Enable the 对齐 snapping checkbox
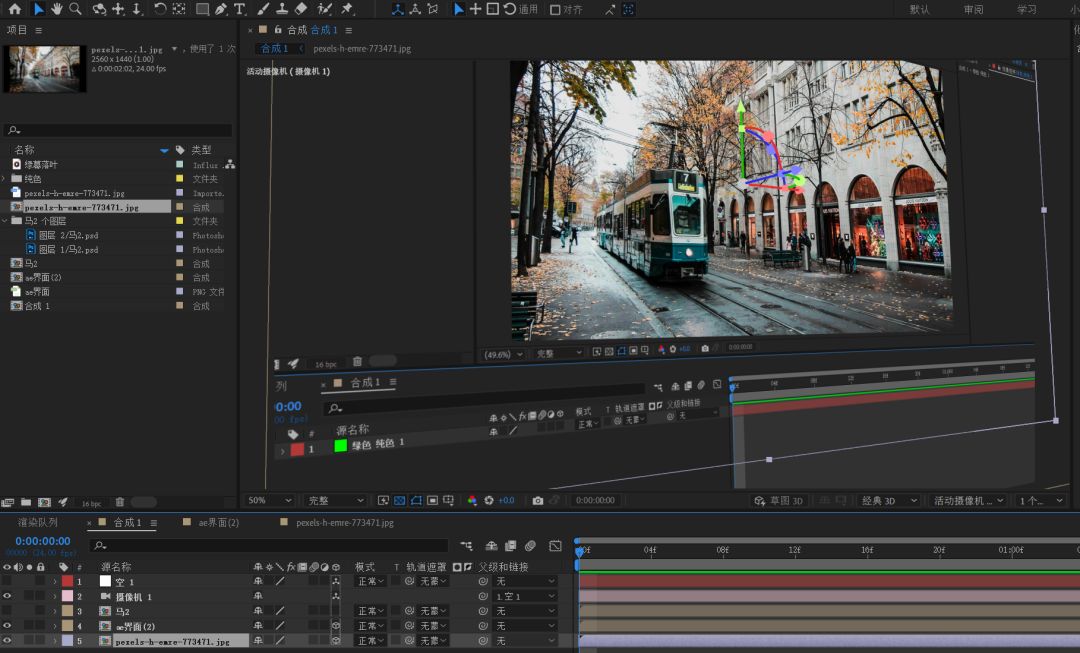The width and height of the screenshot is (1080, 653). point(554,10)
